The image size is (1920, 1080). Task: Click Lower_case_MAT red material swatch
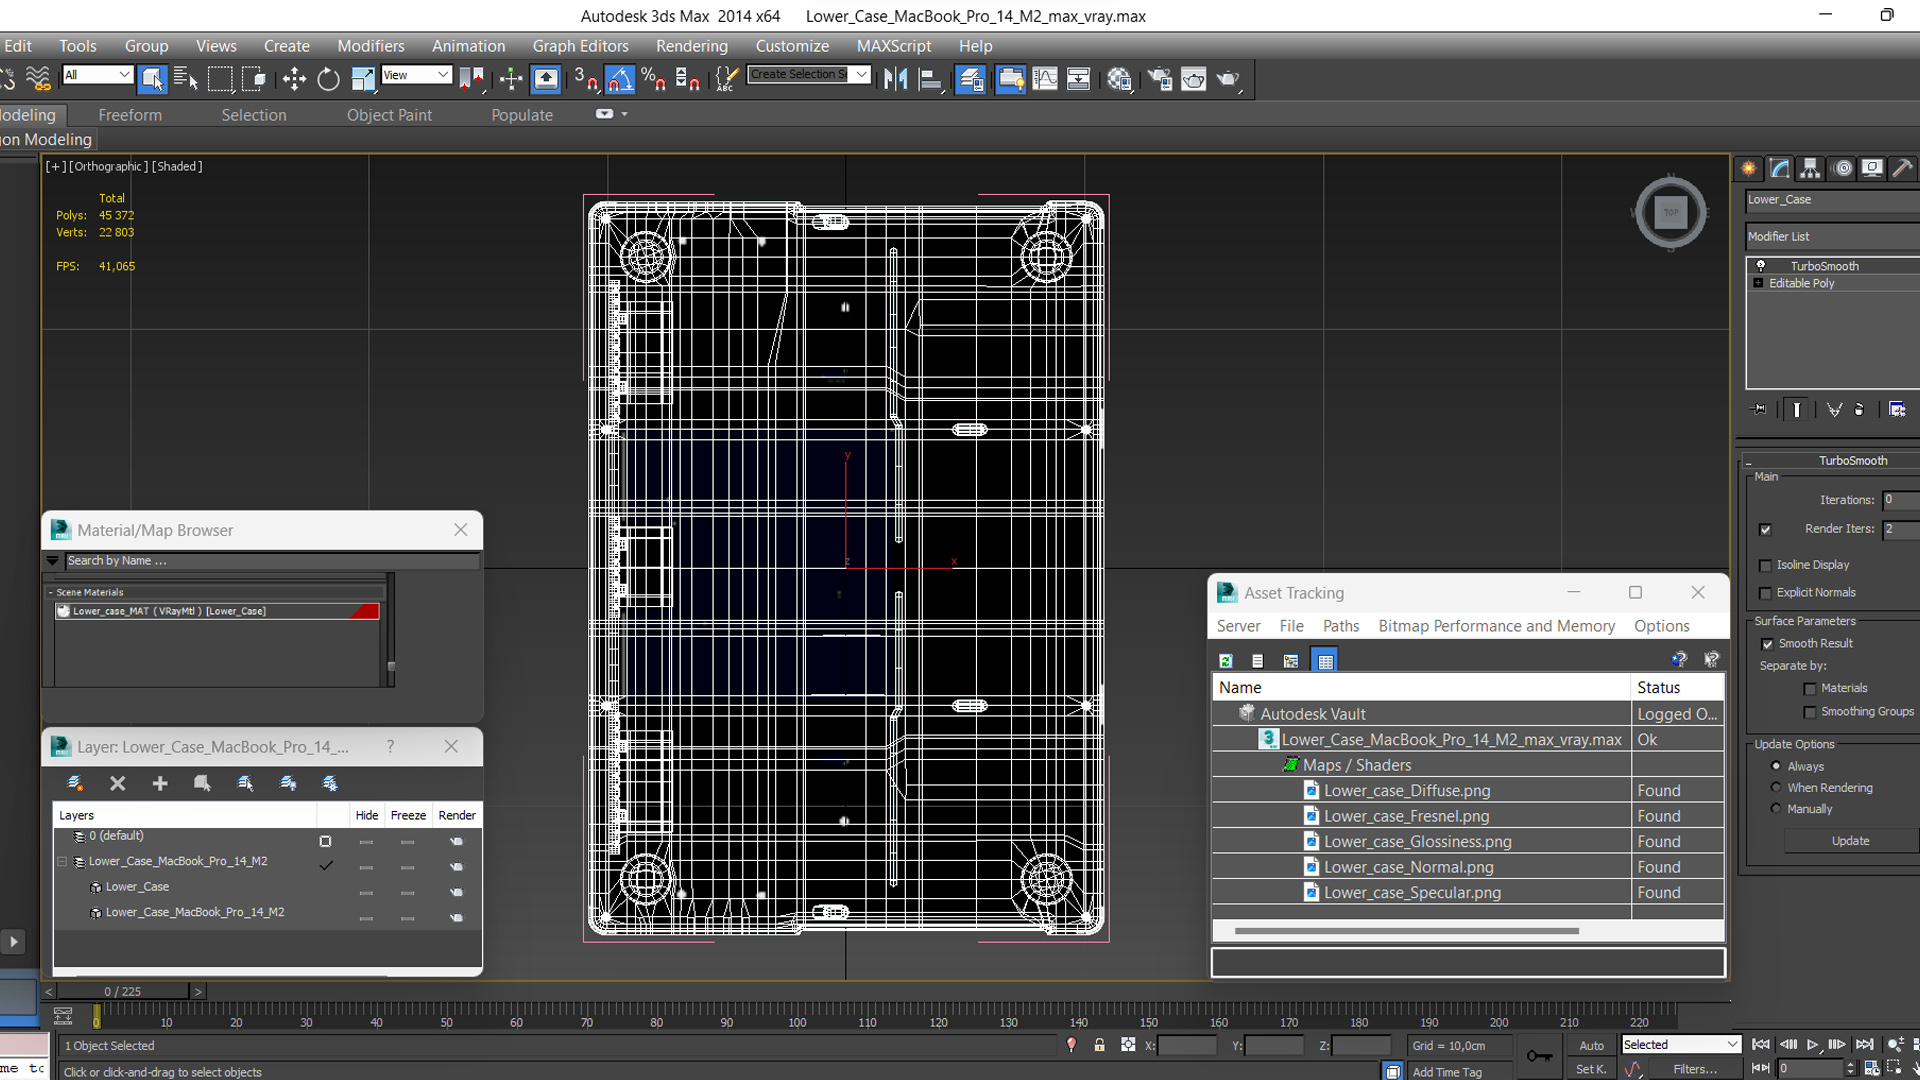tap(365, 611)
